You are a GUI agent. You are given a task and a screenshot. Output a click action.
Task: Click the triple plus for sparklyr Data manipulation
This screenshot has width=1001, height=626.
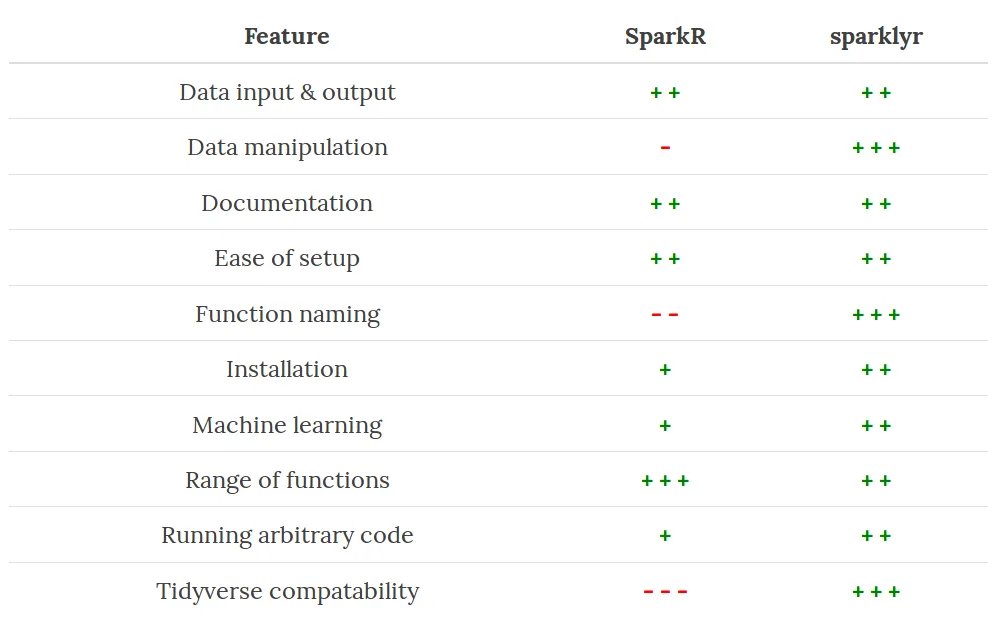pos(876,147)
